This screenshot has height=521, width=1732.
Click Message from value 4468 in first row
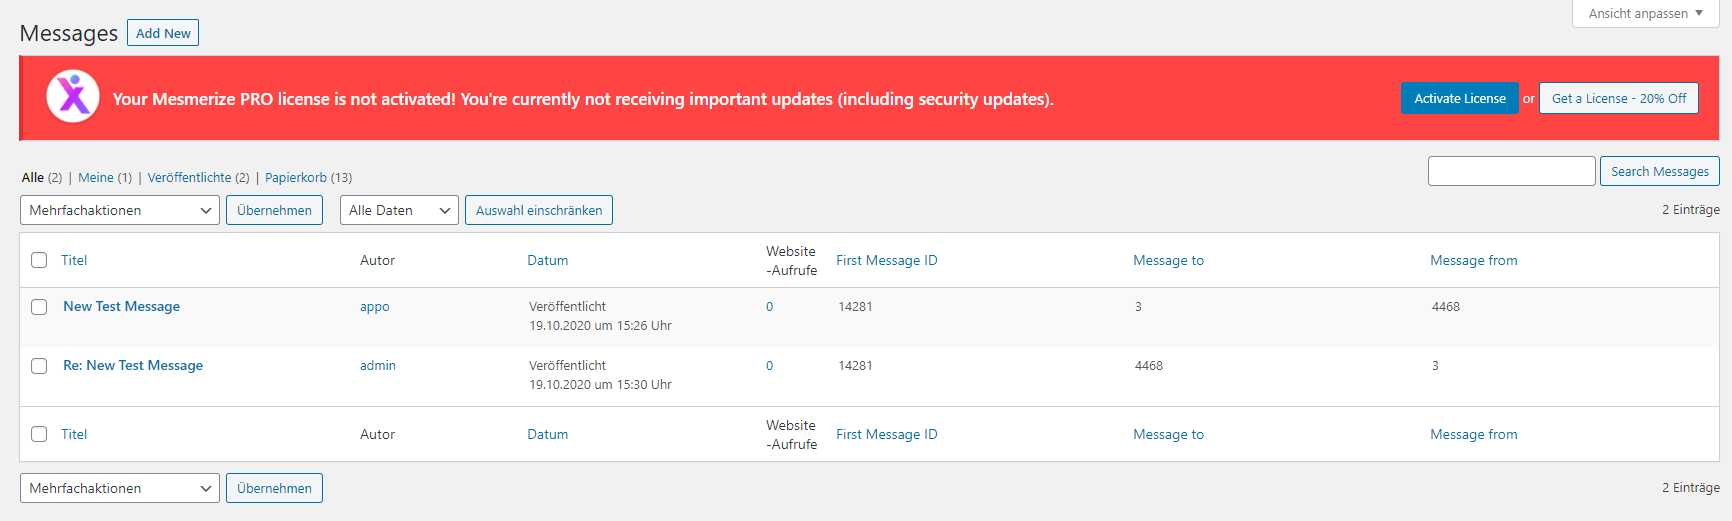click(1446, 306)
